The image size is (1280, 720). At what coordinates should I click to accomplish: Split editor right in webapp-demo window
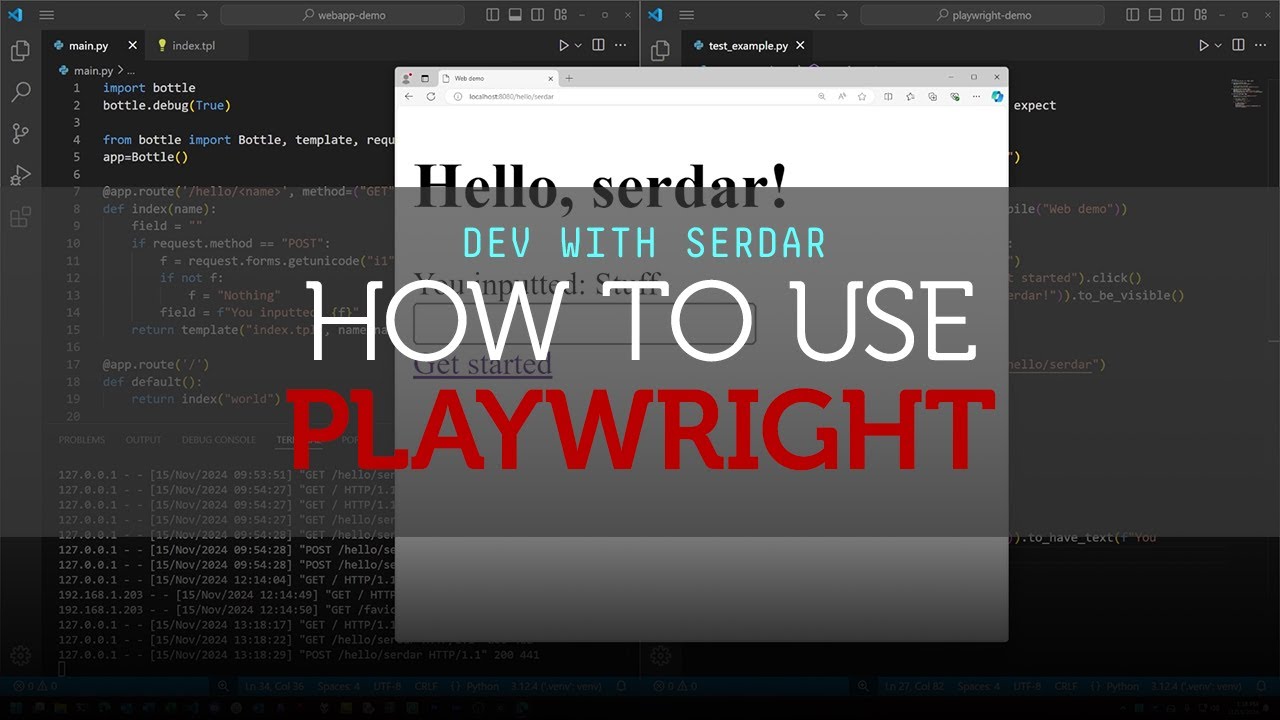click(x=598, y=46)
